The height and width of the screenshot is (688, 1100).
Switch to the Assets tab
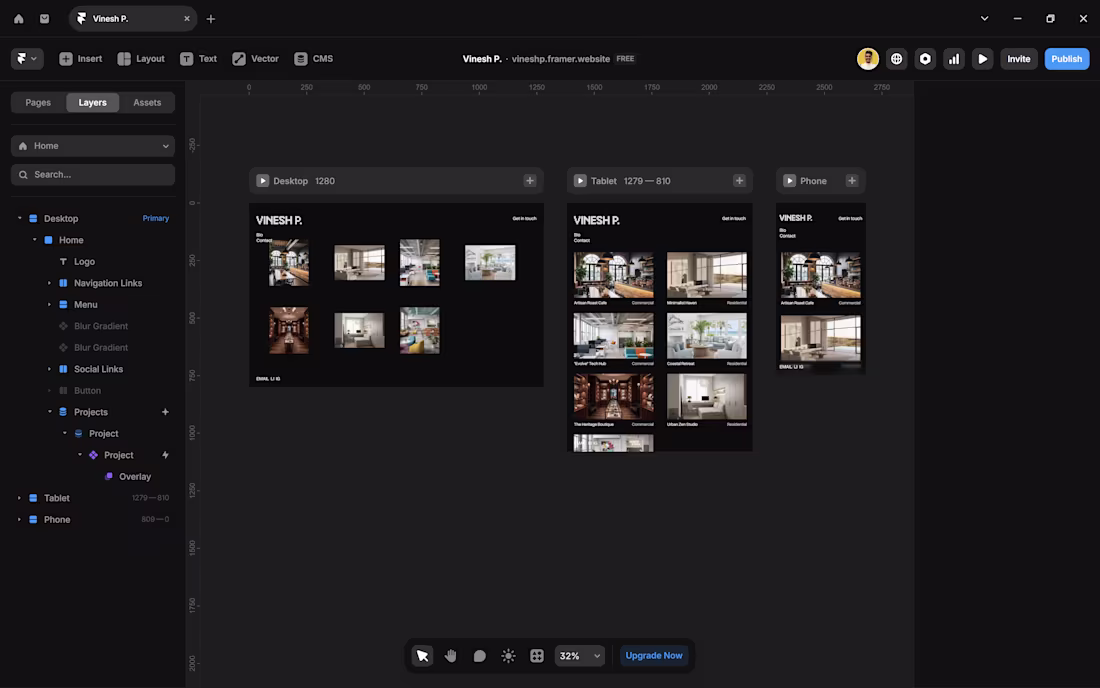coord(148,102)
